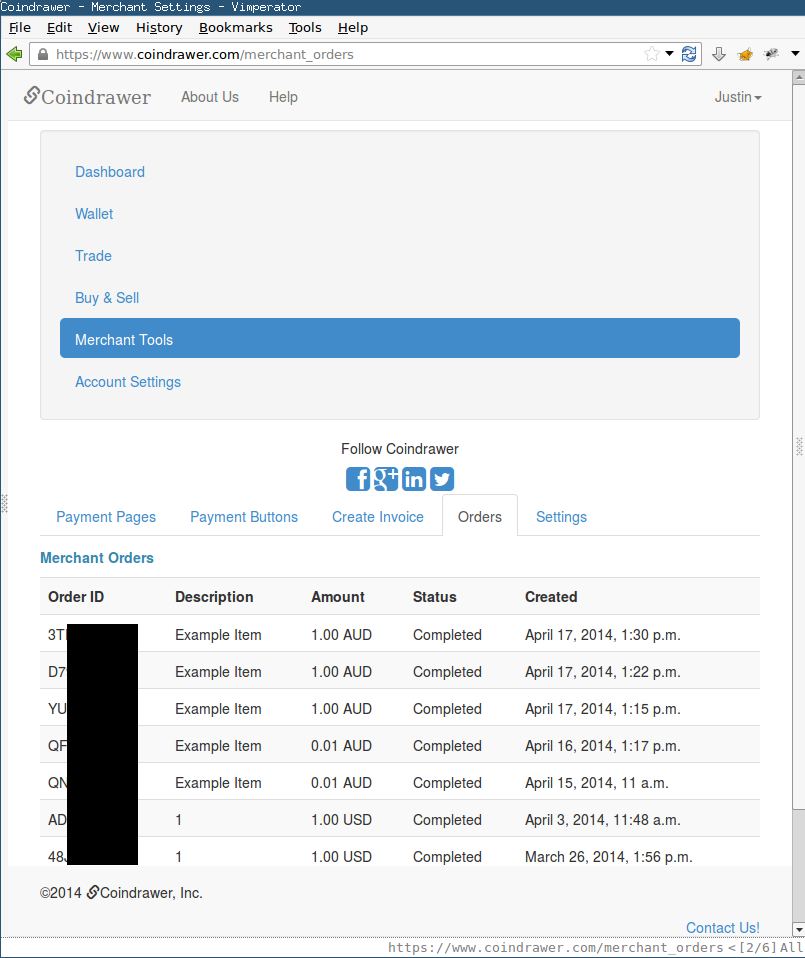Viewport: 805px width, 958px height.
Task: Click the vertical scrollbar thumb
Action: point(798,446)
